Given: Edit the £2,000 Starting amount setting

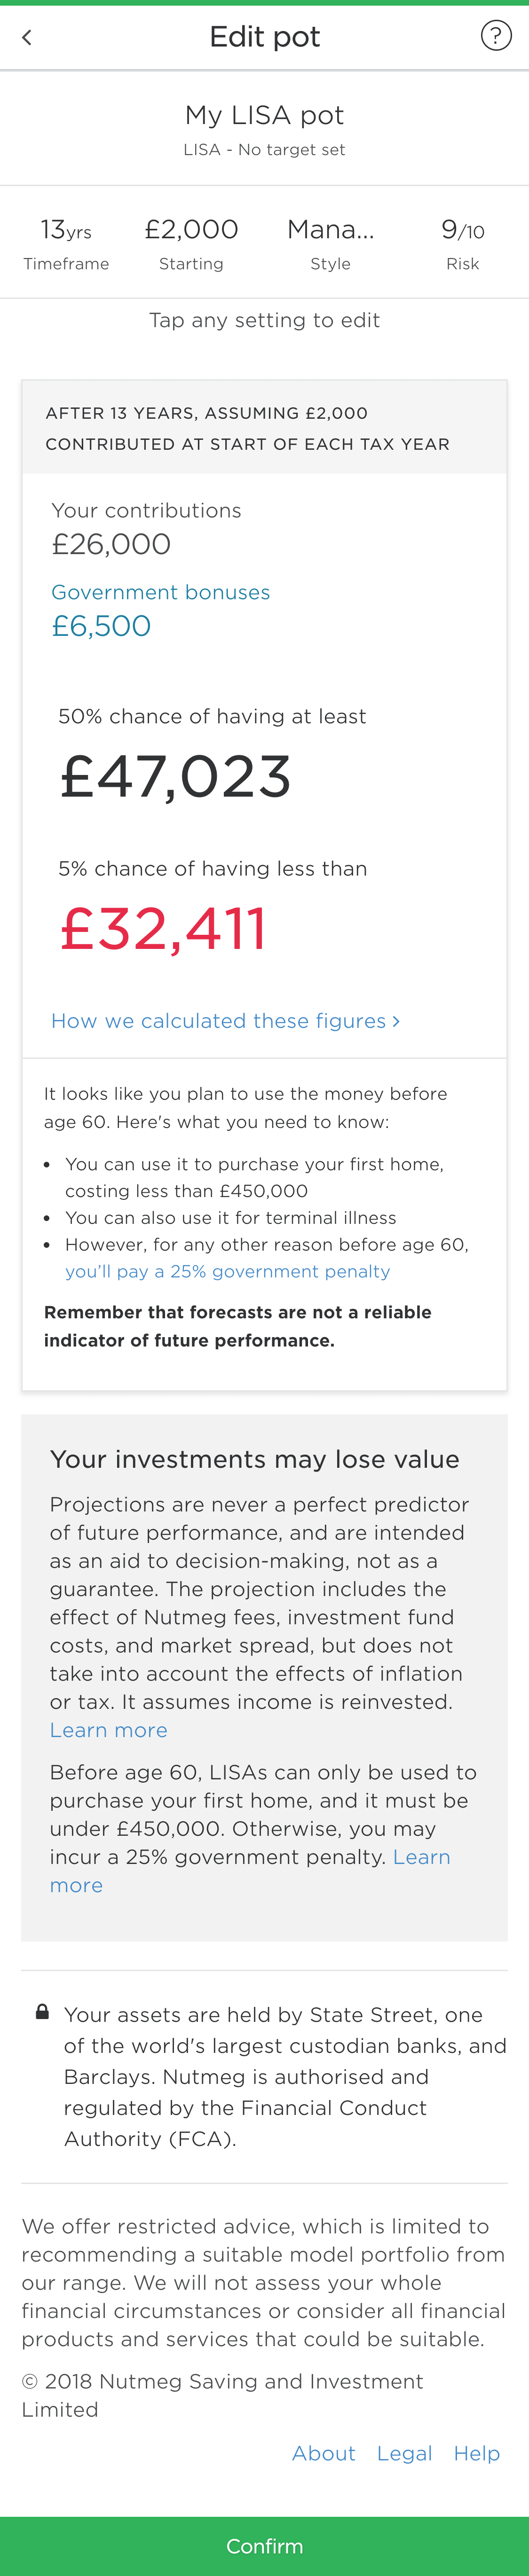Looking at the screenshot, I should tap(191, 243).
